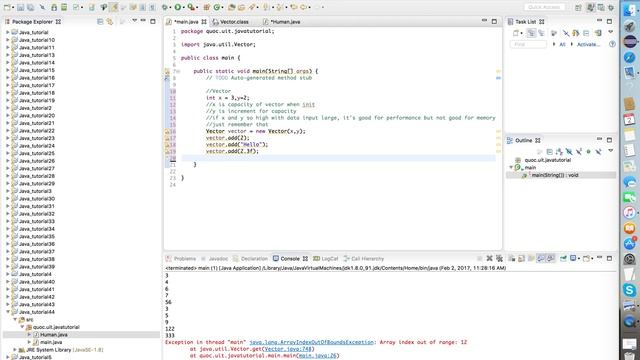Viewport: 640px width, 360px height.
Task: Open the Call Hierarchy tab
Action: [x=364, y=259]
